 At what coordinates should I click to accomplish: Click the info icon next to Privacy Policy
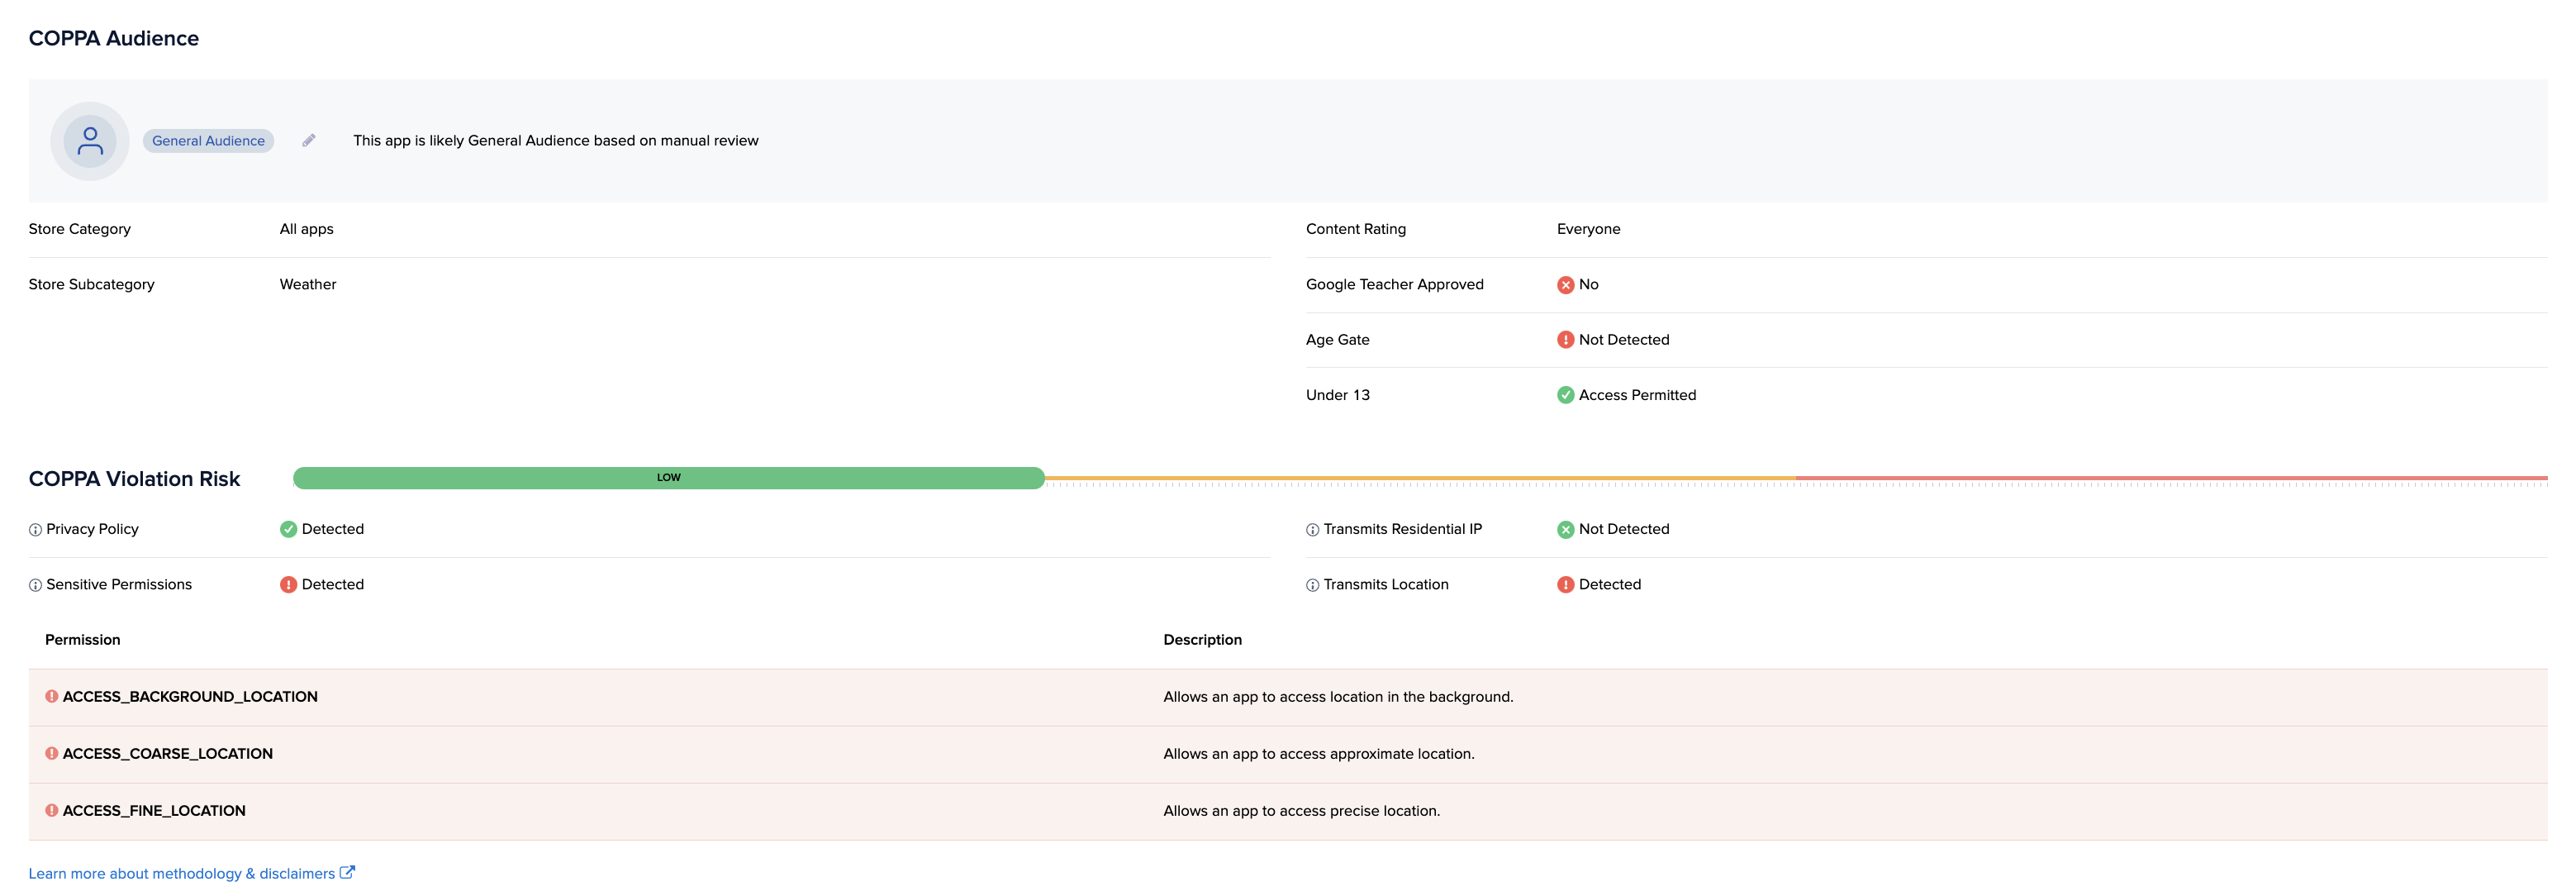coord(35,530)
